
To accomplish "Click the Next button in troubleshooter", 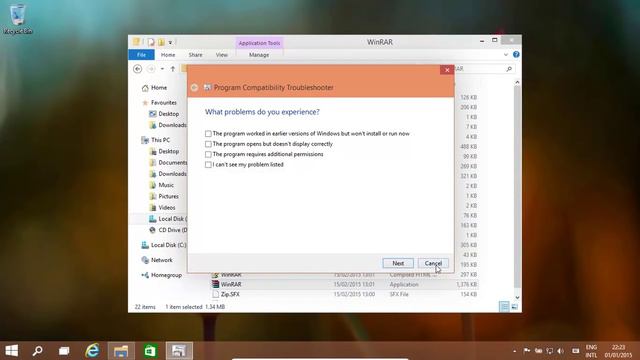I will [398, 263].
